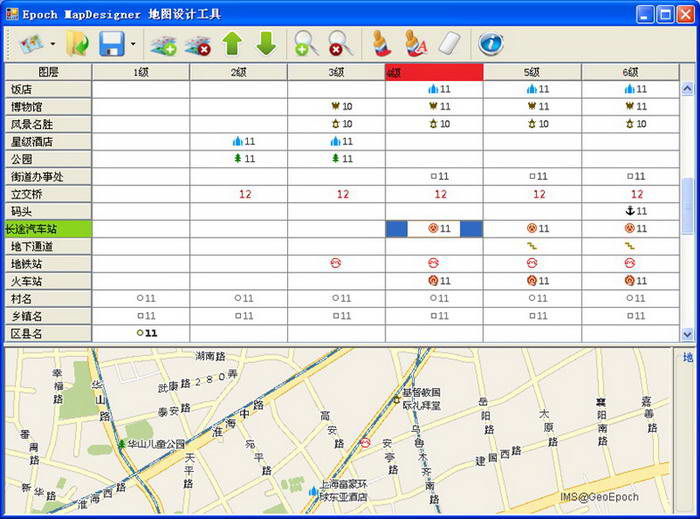
Task: Select the 地铁站 layer row header
Action: tap(48, 264)
